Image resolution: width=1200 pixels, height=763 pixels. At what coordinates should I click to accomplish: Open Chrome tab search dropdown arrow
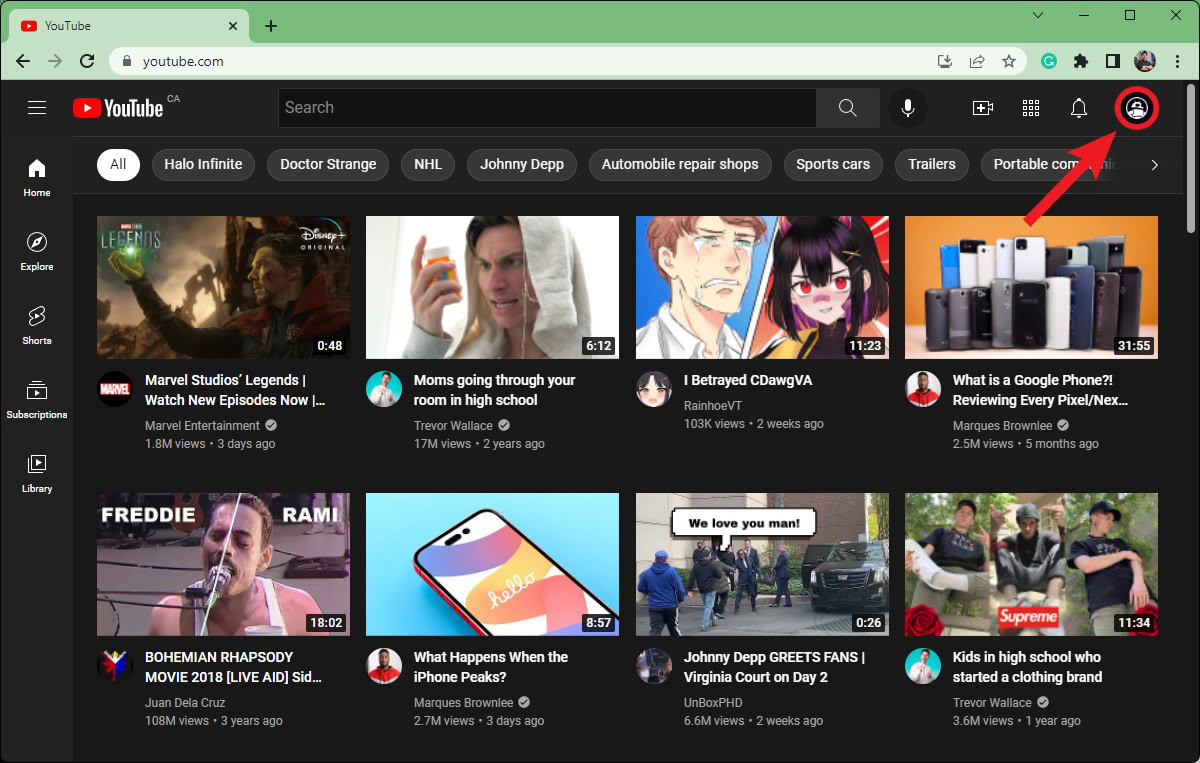point(1038,15)
